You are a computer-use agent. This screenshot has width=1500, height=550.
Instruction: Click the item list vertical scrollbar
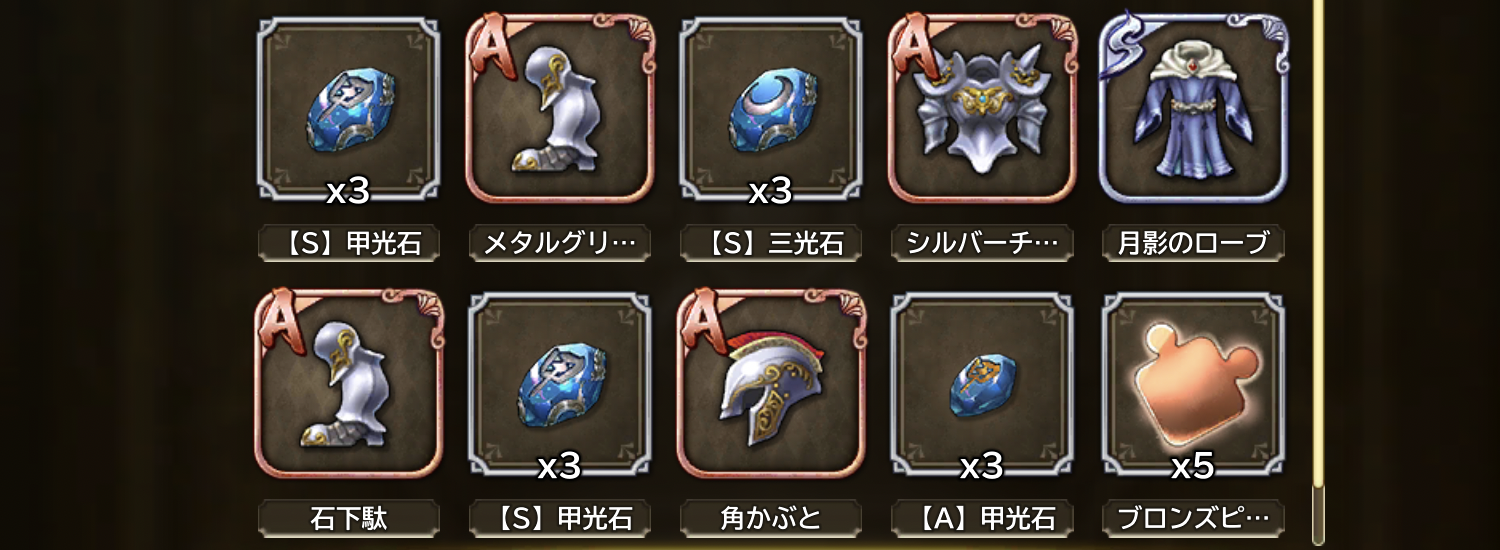click(x=1318, y=260)
